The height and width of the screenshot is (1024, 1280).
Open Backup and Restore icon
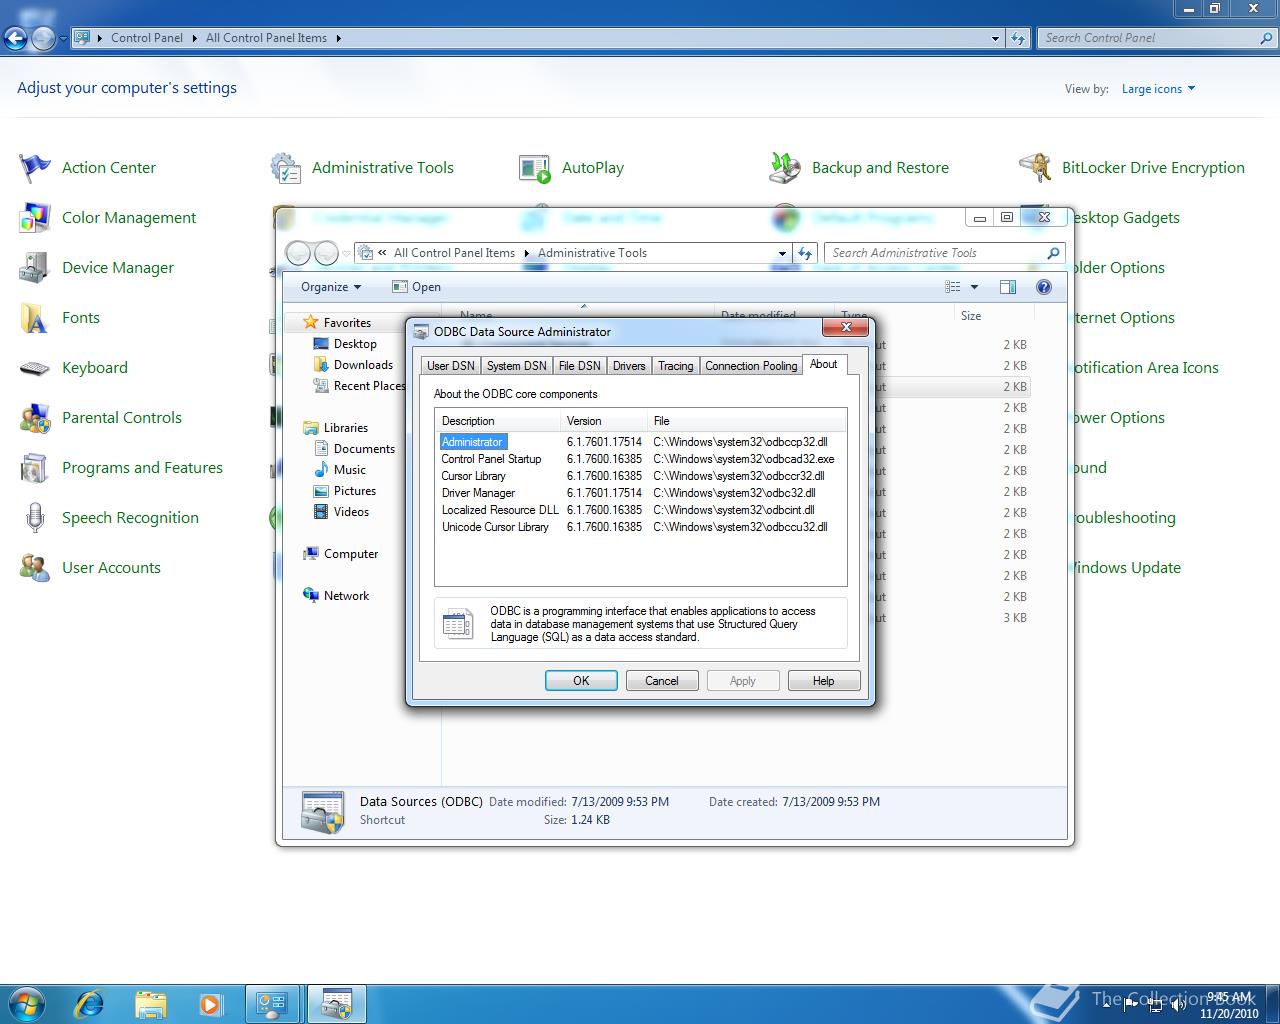785,168
